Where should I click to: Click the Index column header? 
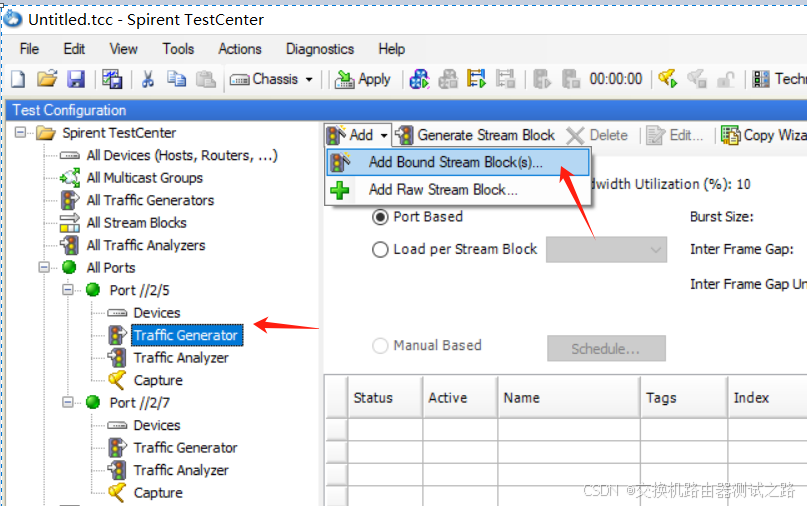coord(767,397)
